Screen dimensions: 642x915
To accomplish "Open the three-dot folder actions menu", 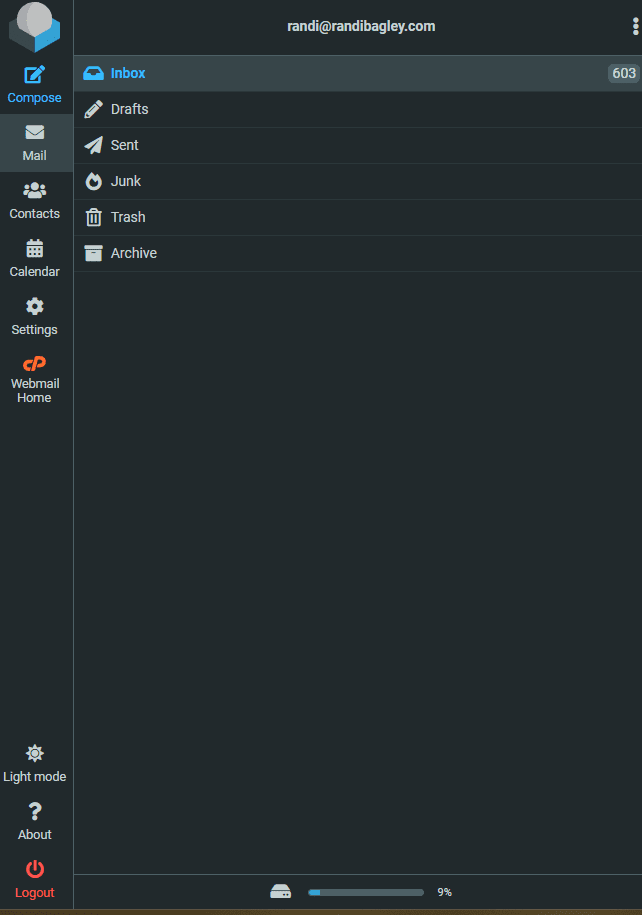I will point(635,27).
